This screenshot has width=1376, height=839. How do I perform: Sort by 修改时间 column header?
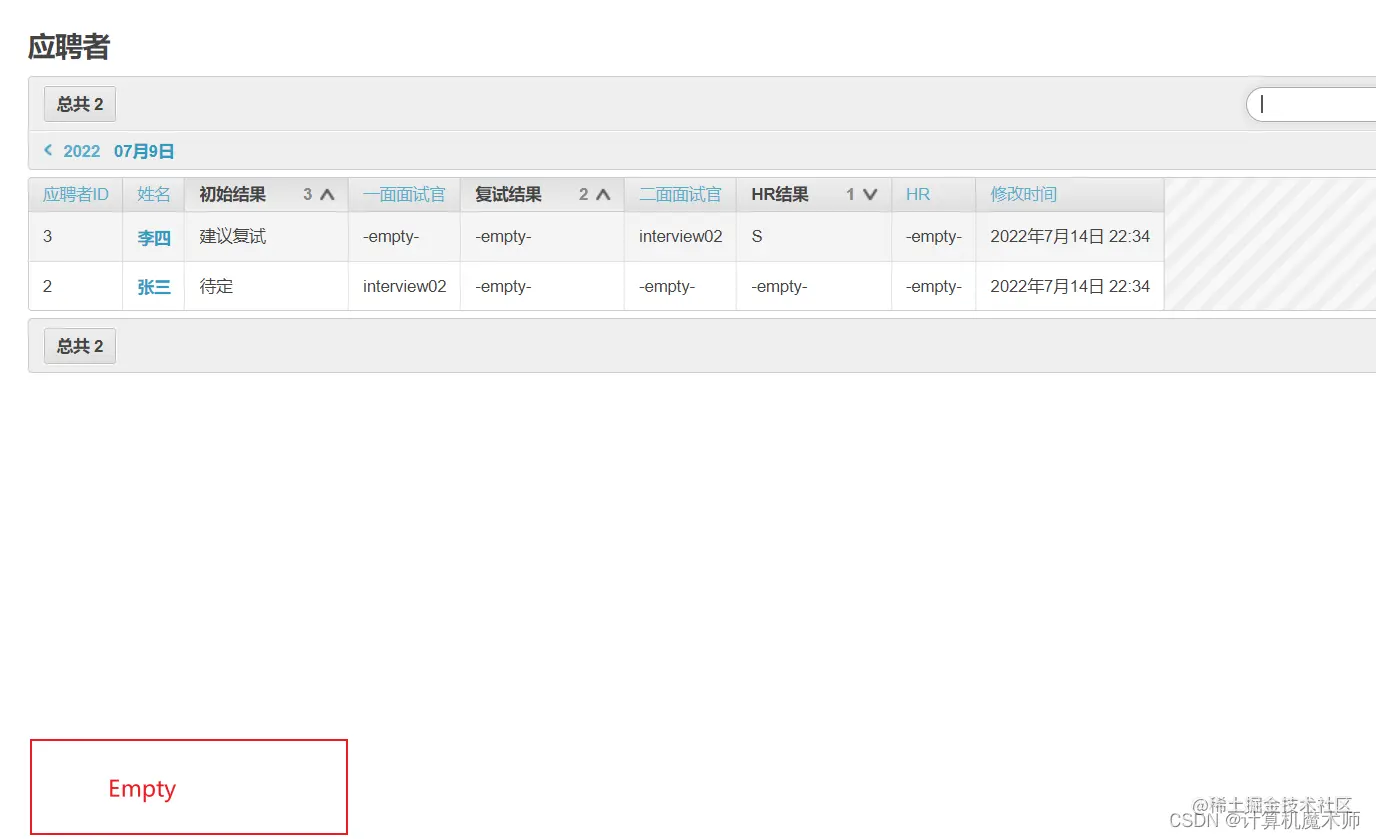tap(1024, 195)
